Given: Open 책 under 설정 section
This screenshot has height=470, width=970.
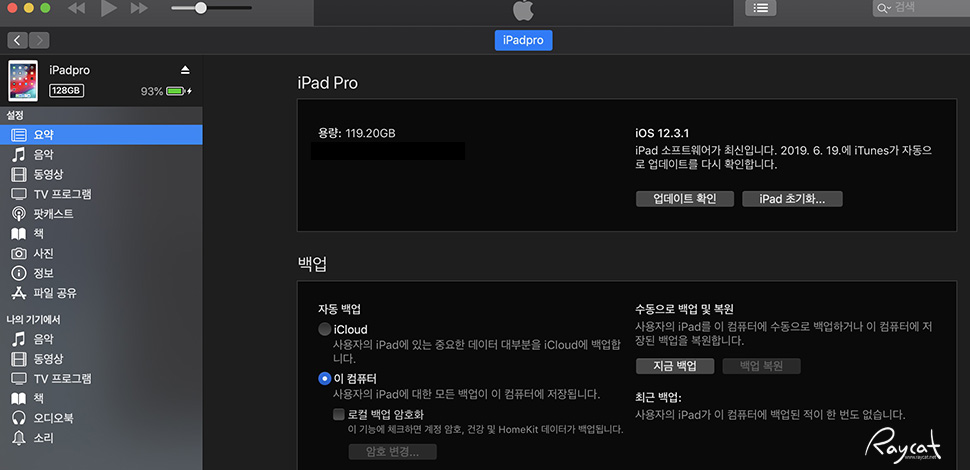Looking at the screenshot, I should coord(101,234).
